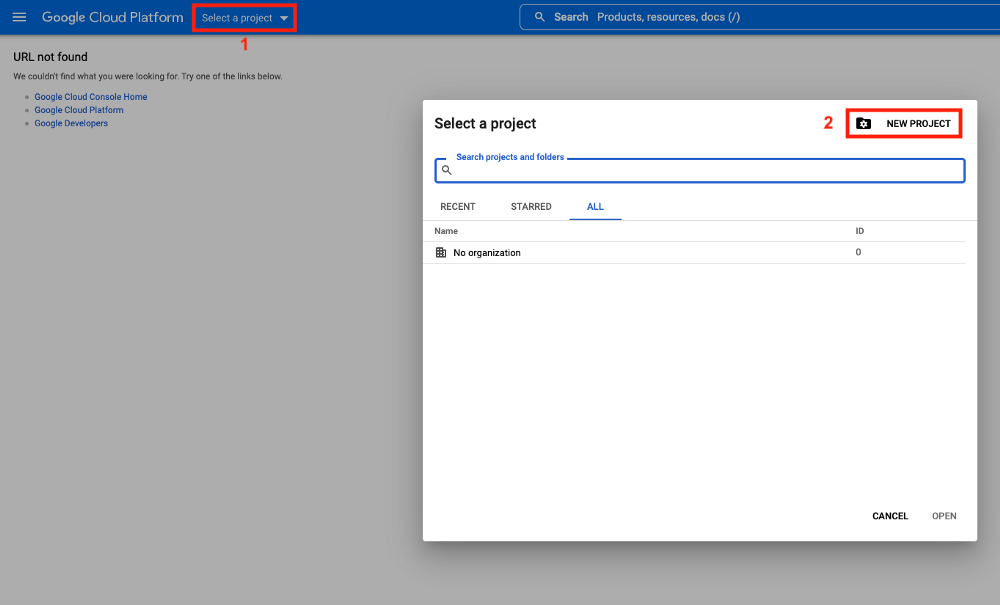This screenshot has width=1000, height=605.
Task: Click the ID column header
Action: pyautogui.click(x=860, y=231)
